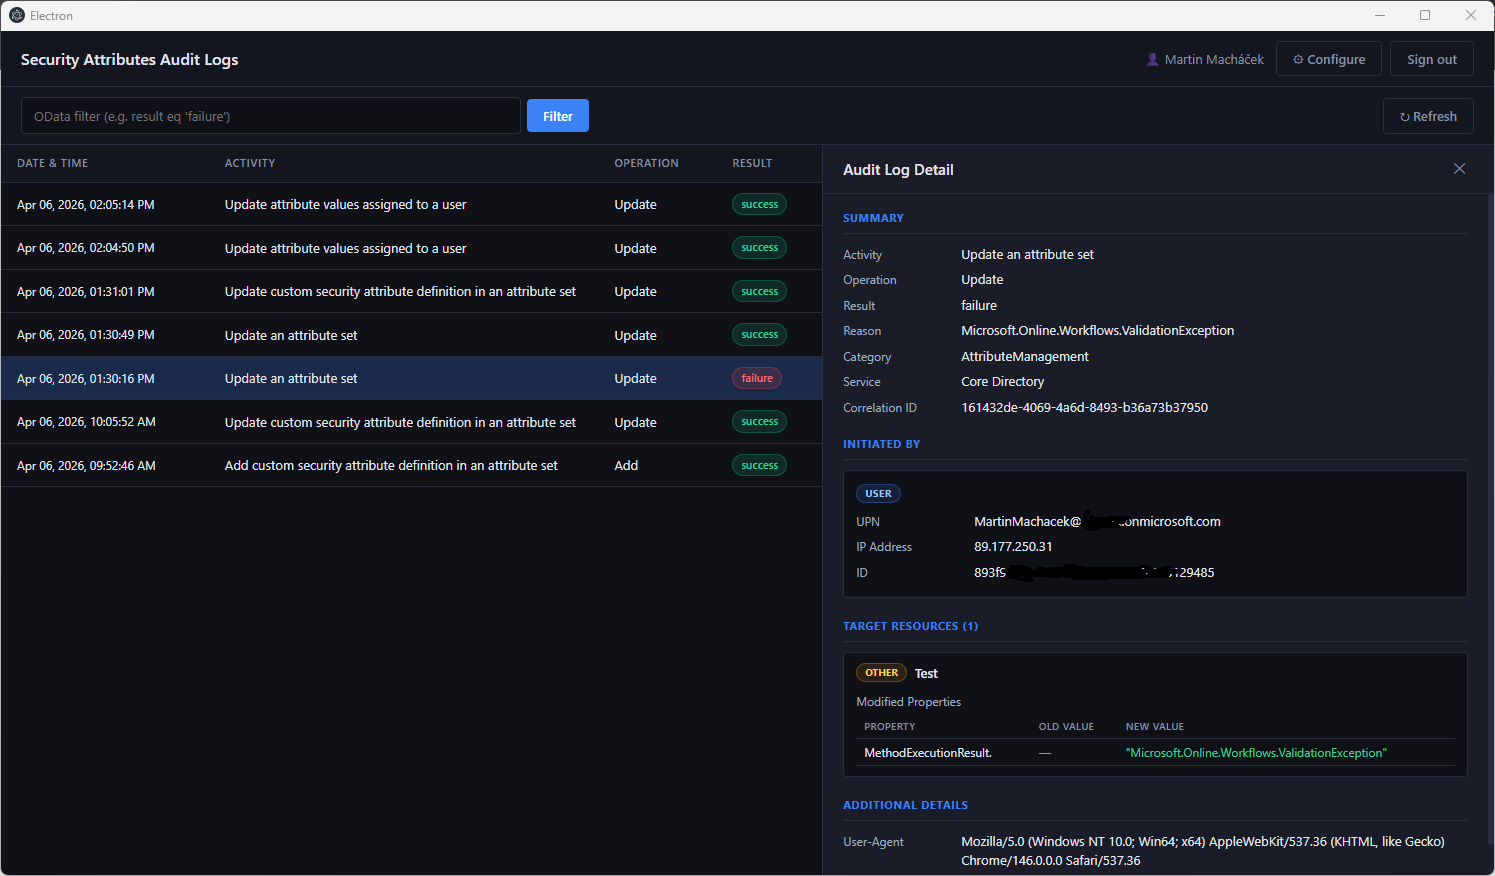Image resolution: width=1495 pixels, height=876 pixels.
Task: Focus the OData filter input field
Action: (270, 116)
